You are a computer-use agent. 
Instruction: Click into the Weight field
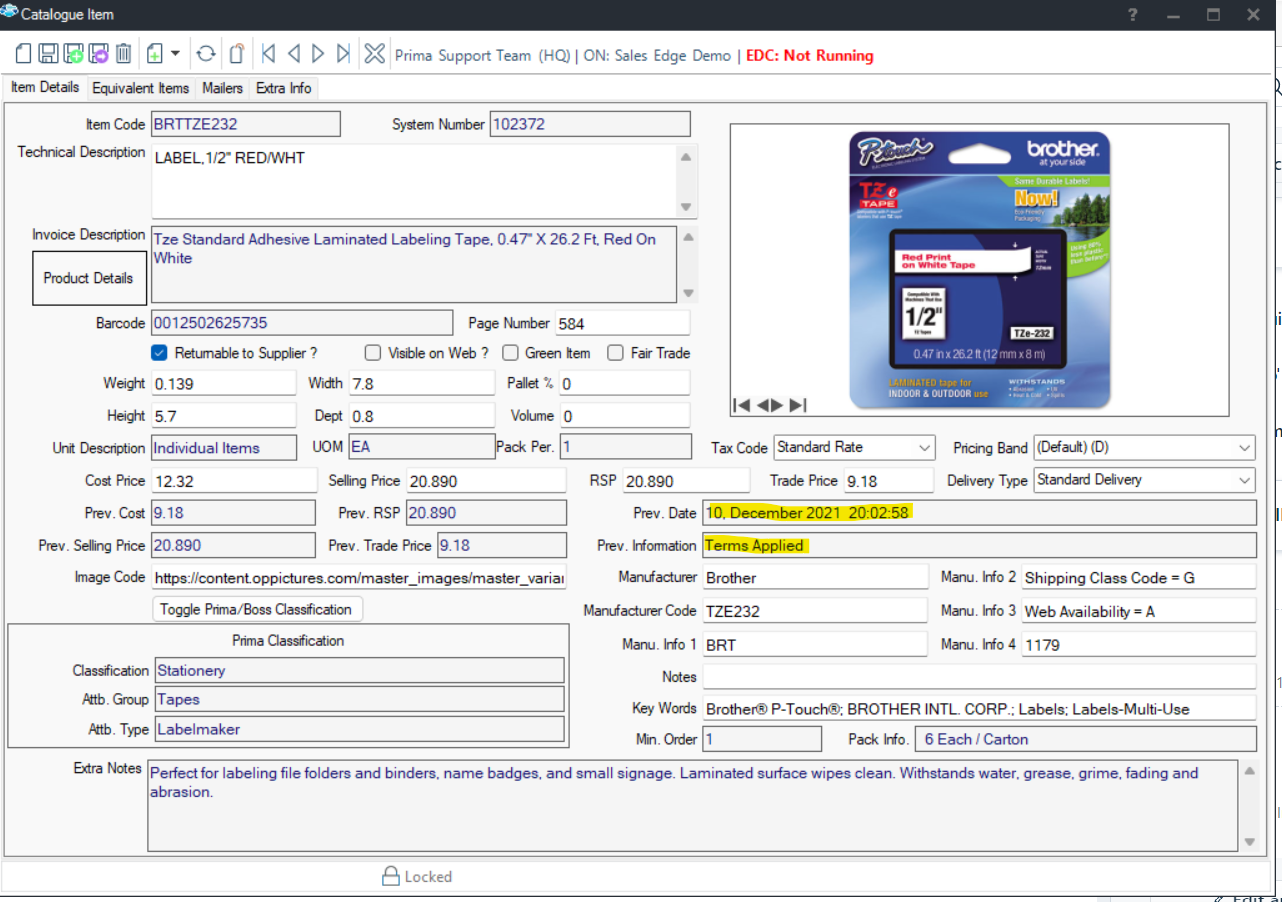coord(224,383)
